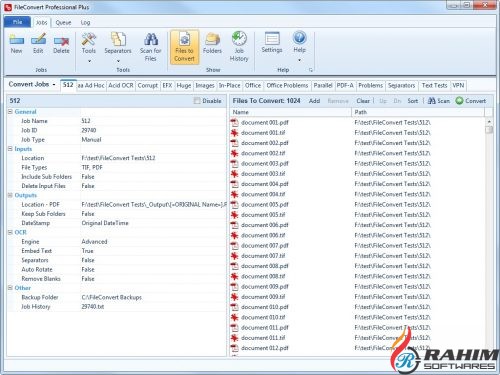Select the PDF icon for document001.pdf
The width and height of the screenshot is (500, 375).
coord(235,123)
